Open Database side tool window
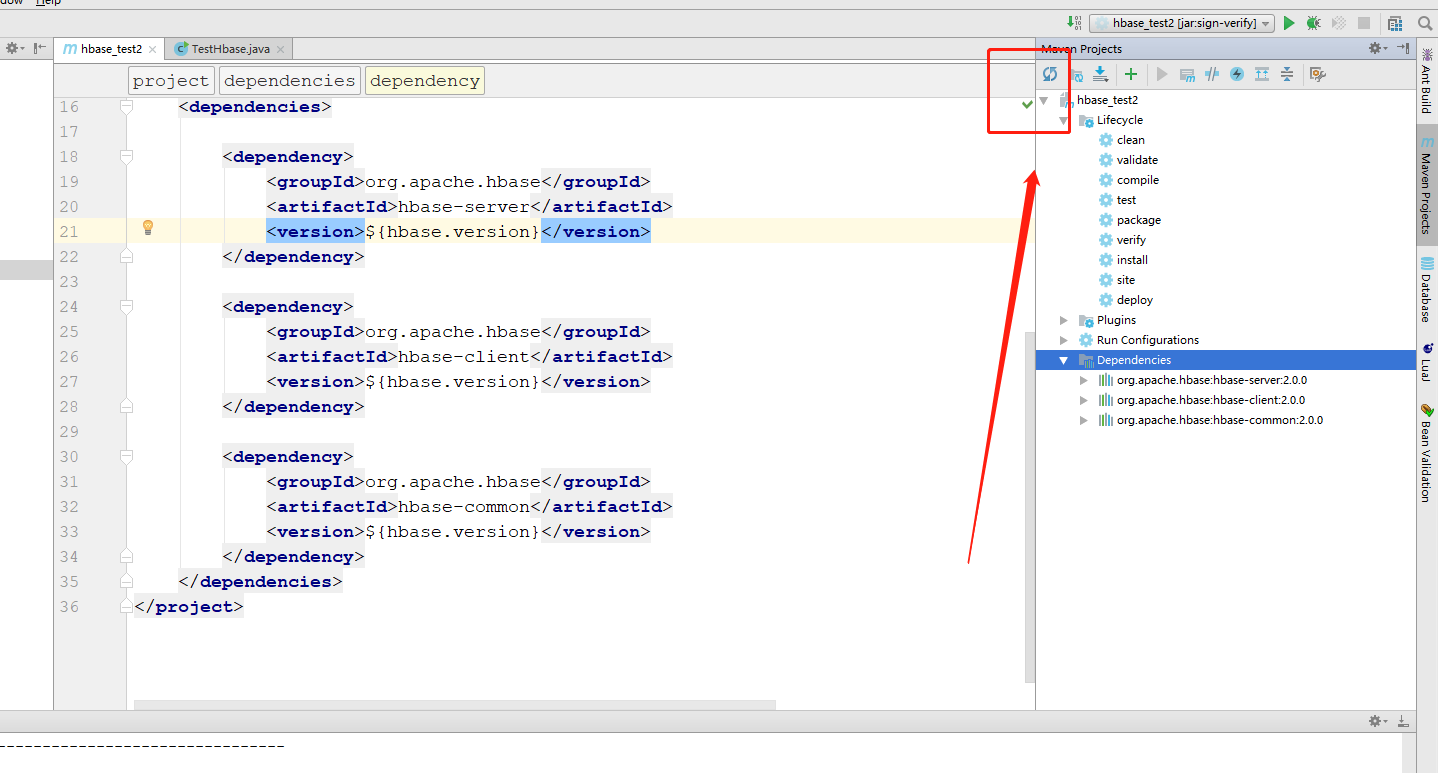Viewport: 1438px width, 773px height. 1427,291
